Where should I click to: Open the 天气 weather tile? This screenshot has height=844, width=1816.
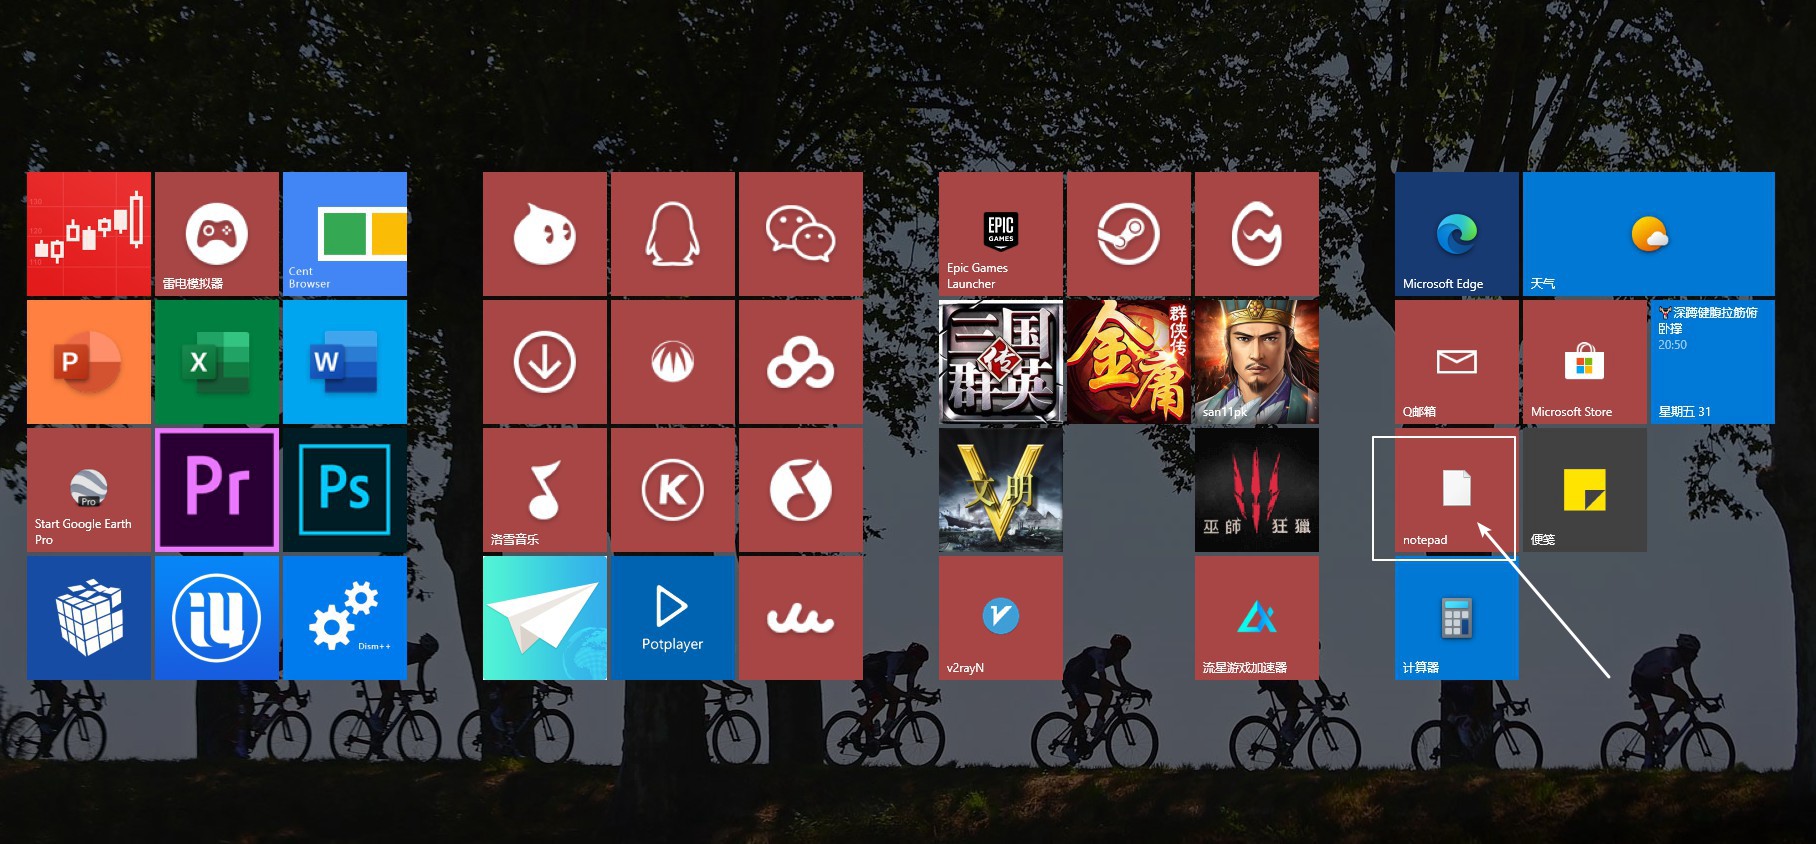coord(1649,234)
